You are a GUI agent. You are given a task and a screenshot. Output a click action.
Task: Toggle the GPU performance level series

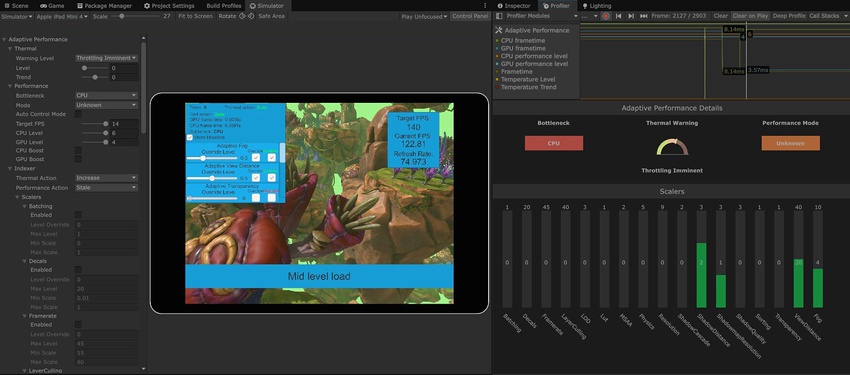[531, 63]
